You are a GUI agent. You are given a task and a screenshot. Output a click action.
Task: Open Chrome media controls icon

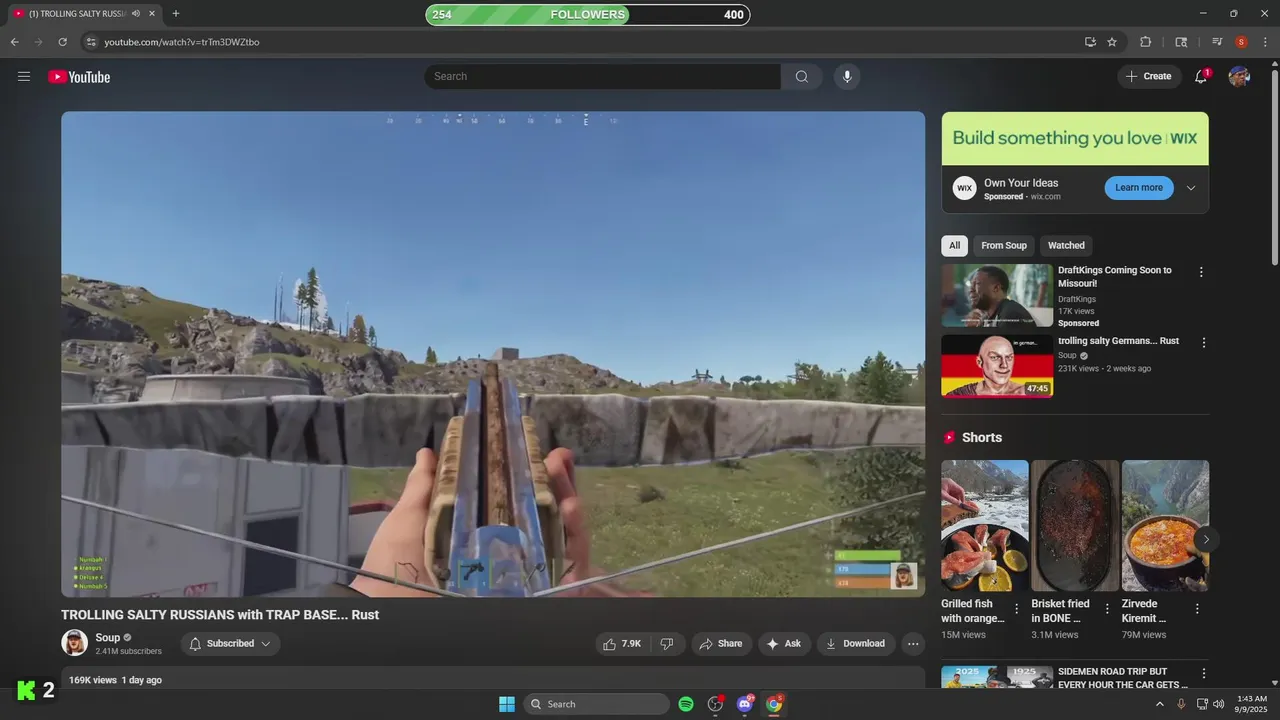[x=1217, y=42]
